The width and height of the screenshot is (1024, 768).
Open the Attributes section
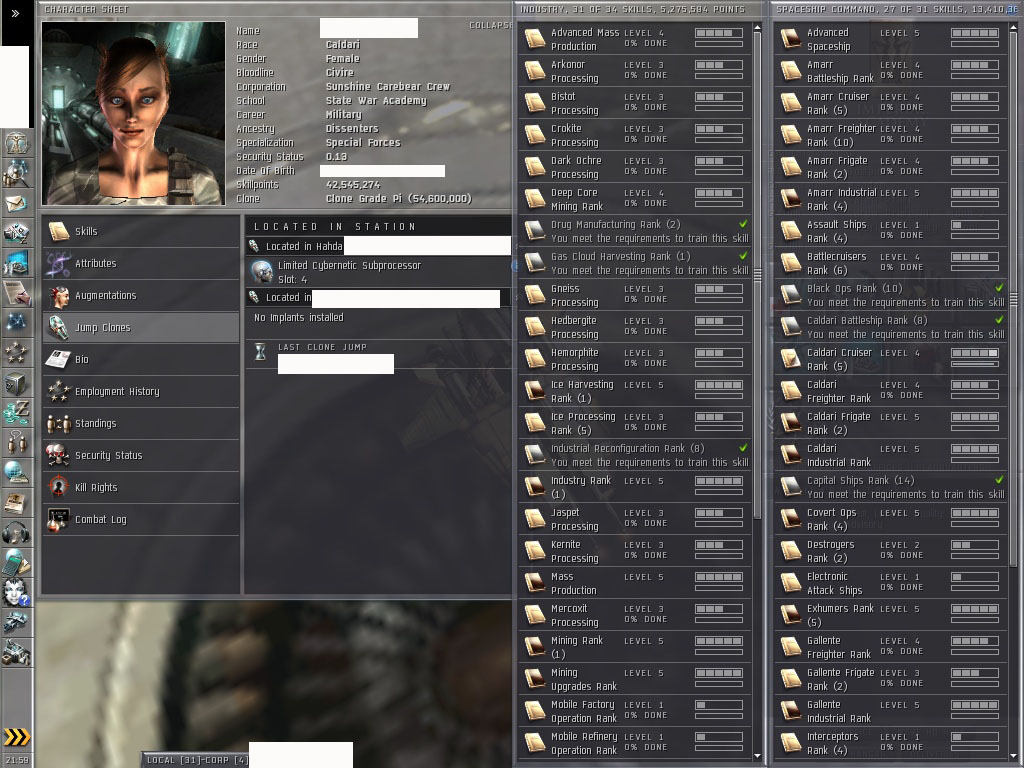(141, 263)
